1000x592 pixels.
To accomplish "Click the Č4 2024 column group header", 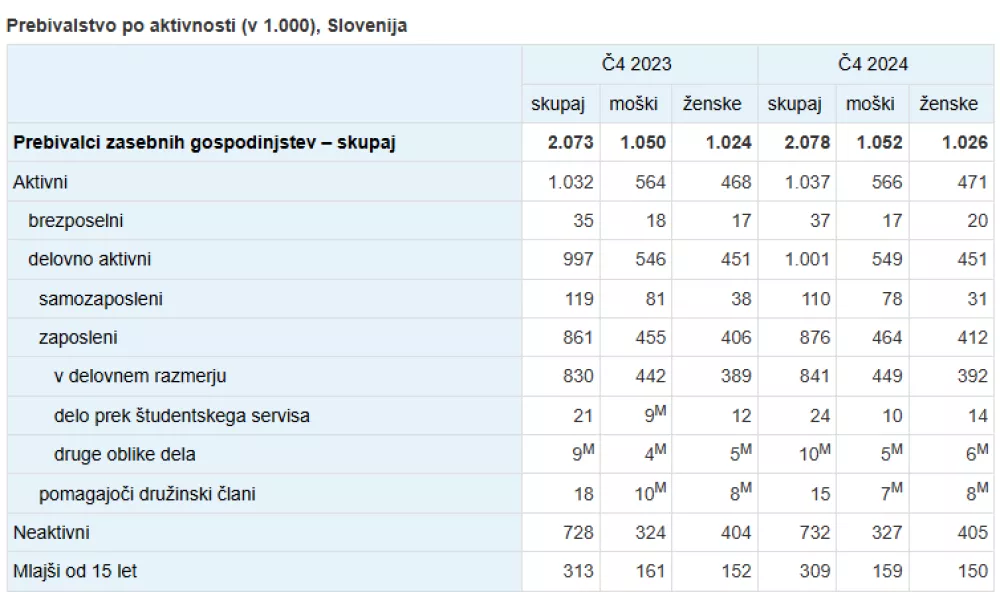I will click(x=873, y=64).
